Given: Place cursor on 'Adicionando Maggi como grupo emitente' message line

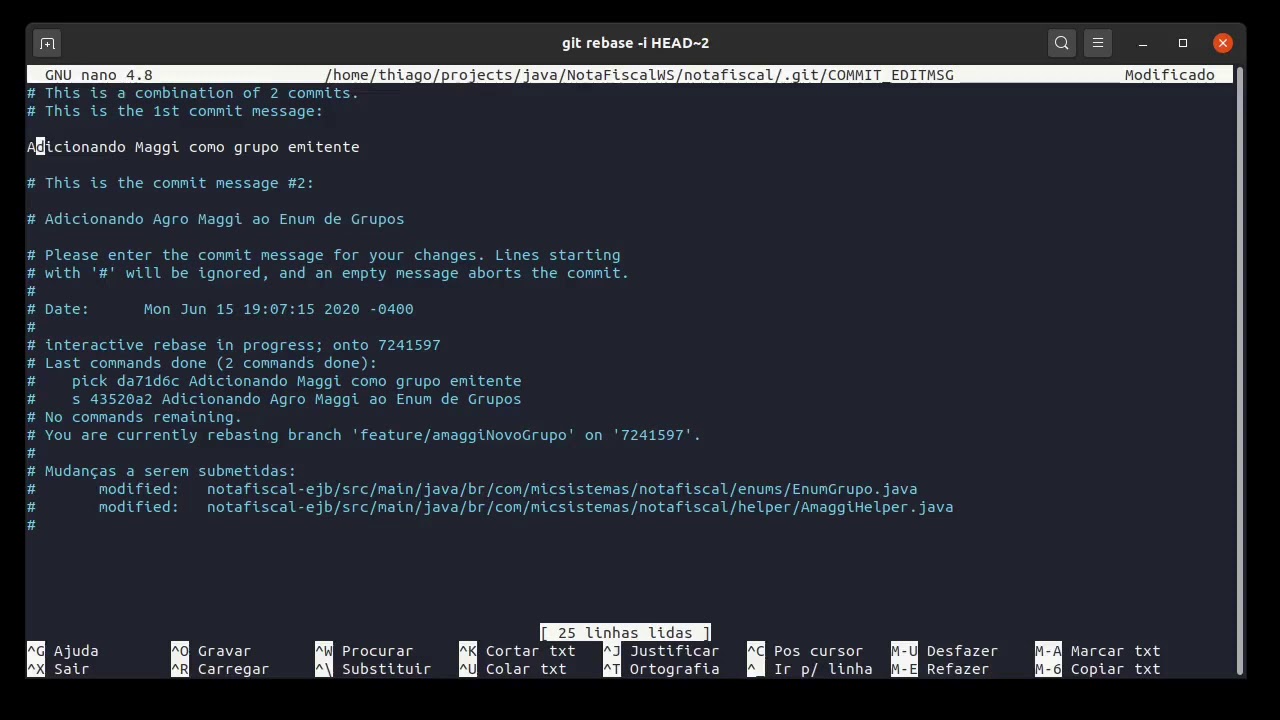Looking at the screenshot, I should coord(193,147).
